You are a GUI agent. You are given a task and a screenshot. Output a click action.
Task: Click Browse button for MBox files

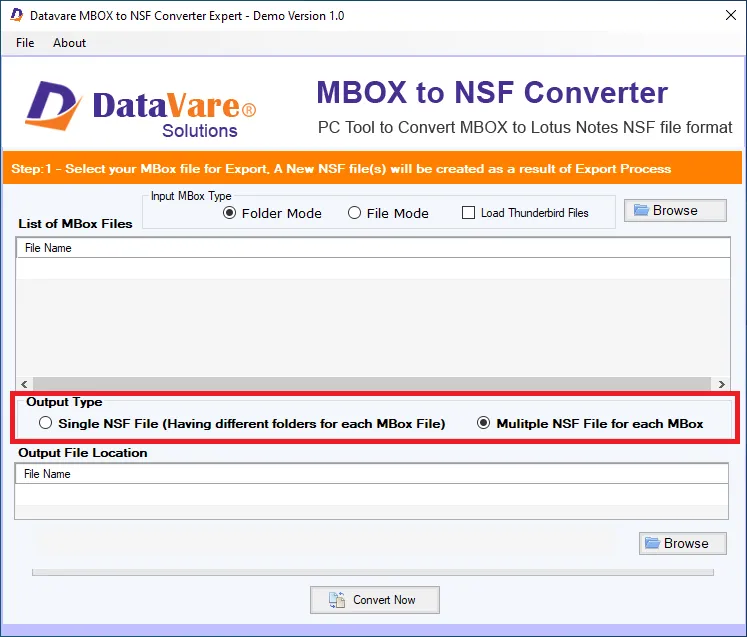coord(675,210)
